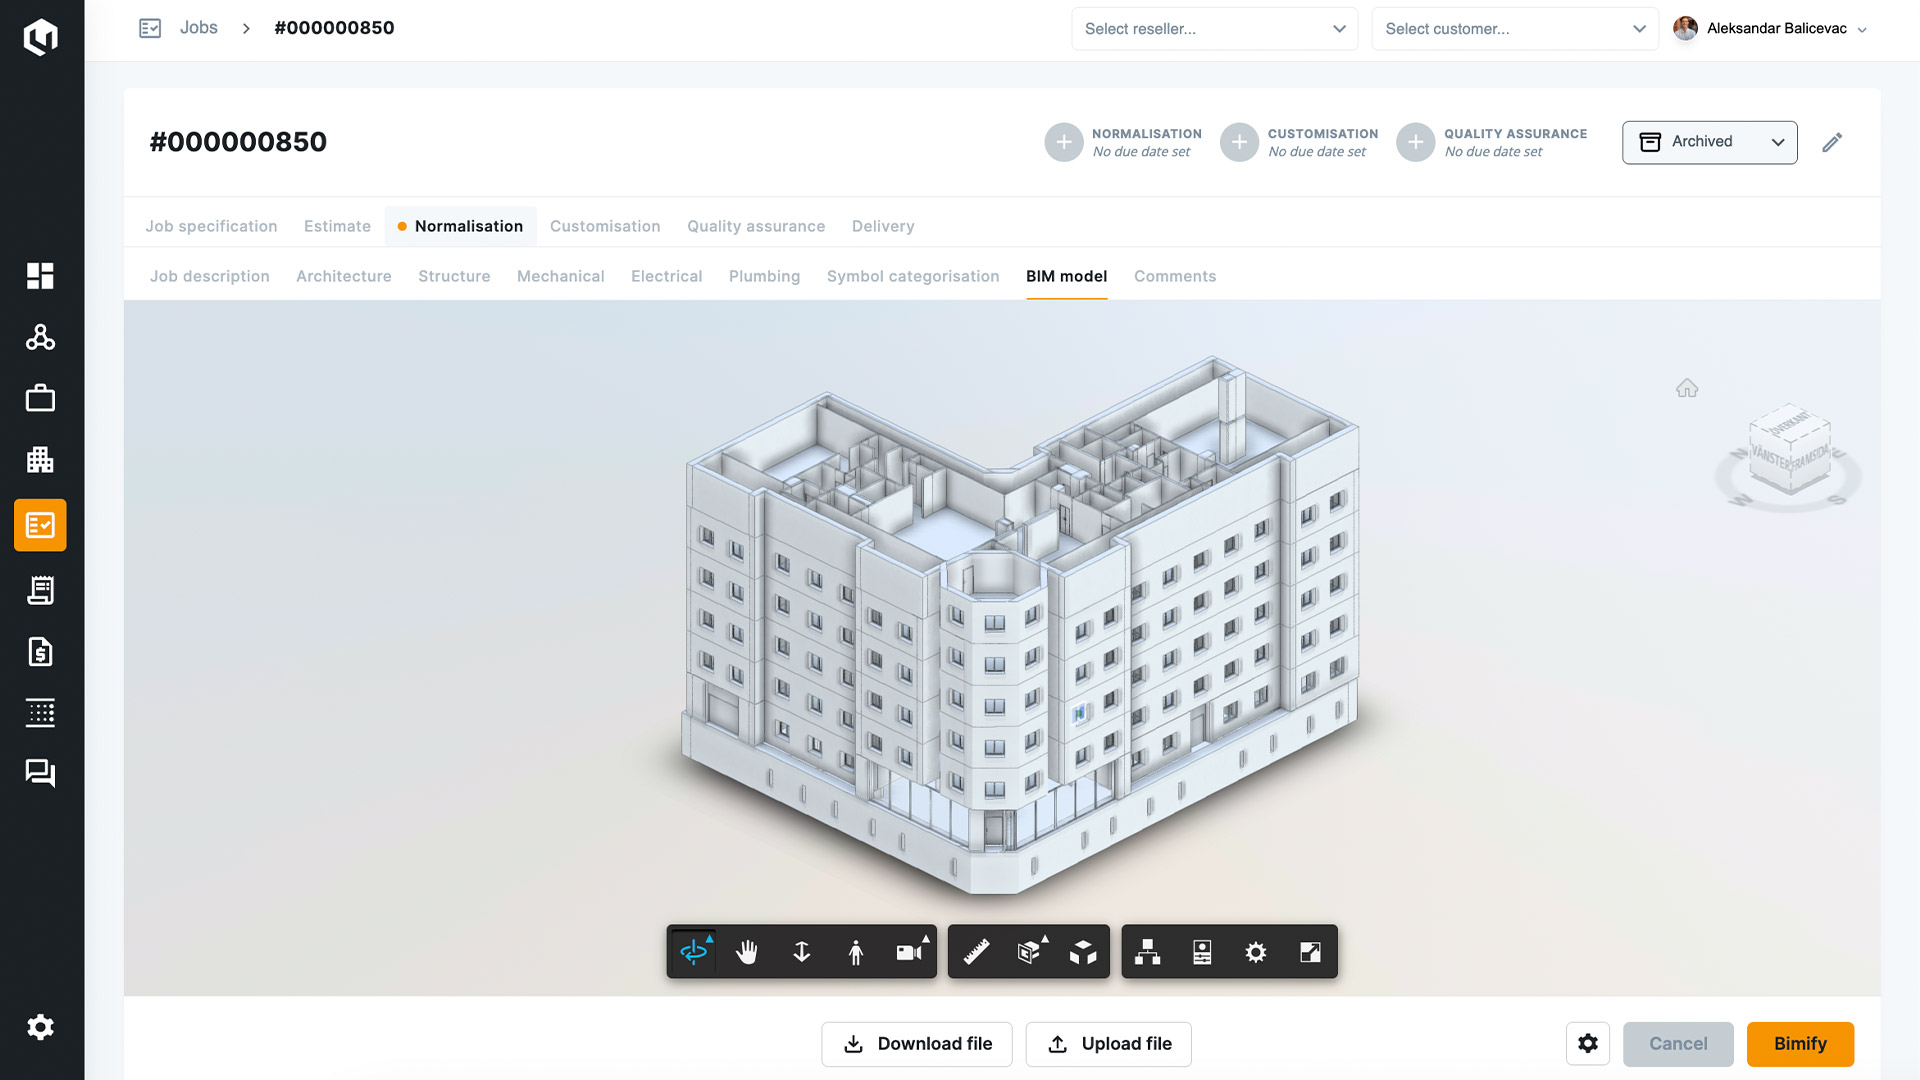Open the Section analysis tool
Image resolution: width=1920 pixels, height=1080 pixels.
1029,952
